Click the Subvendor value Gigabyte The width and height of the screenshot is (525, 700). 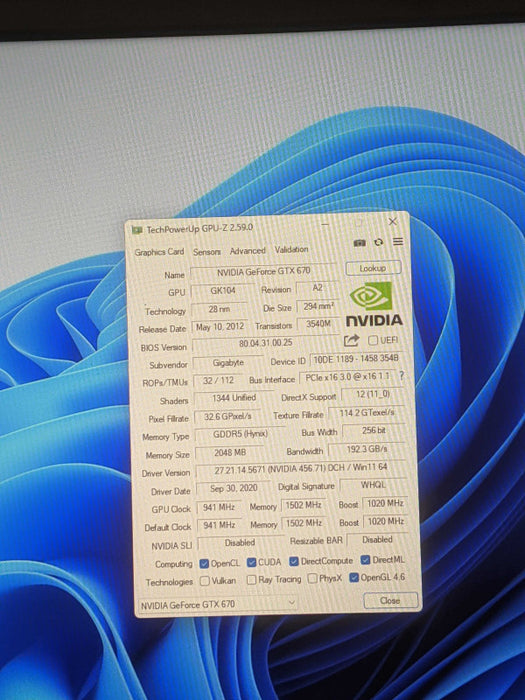click(228, 362)
